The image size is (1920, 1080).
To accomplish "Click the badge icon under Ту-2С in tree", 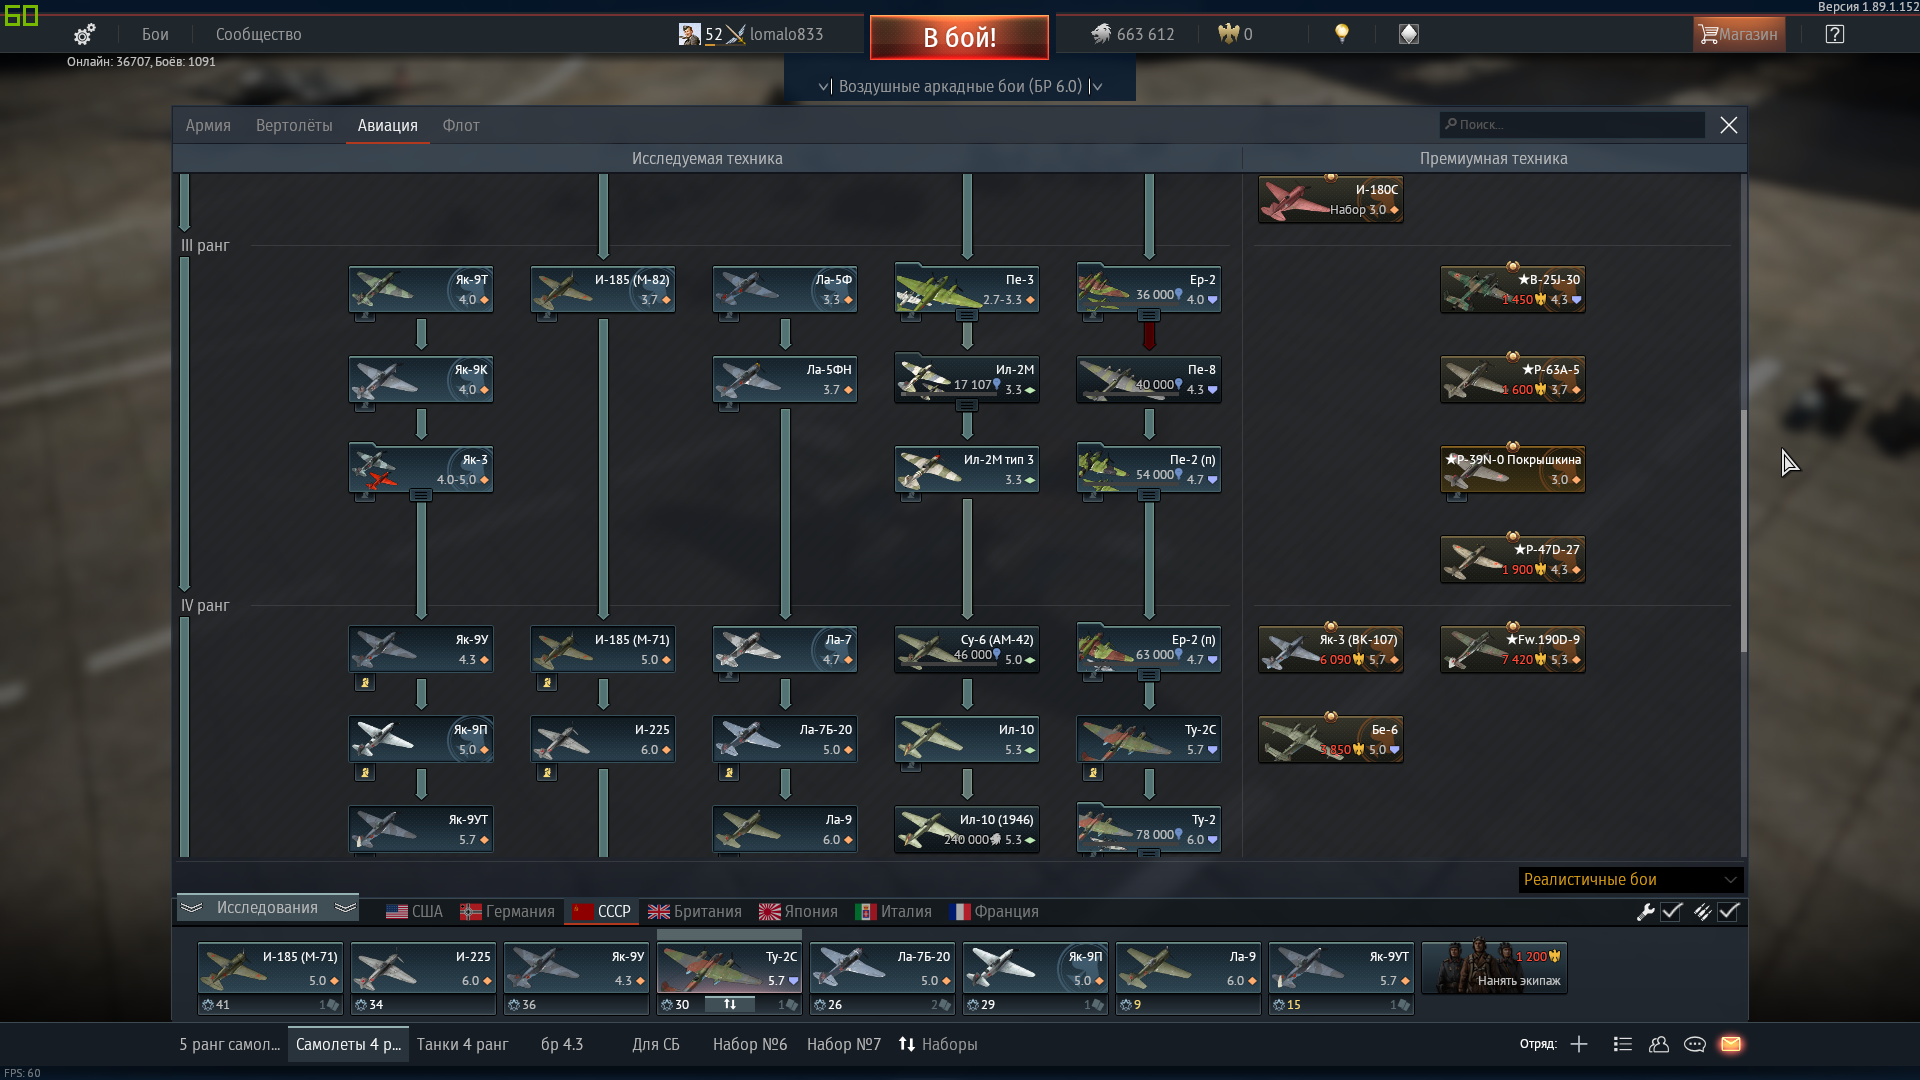I will [x=1093, y=773].
